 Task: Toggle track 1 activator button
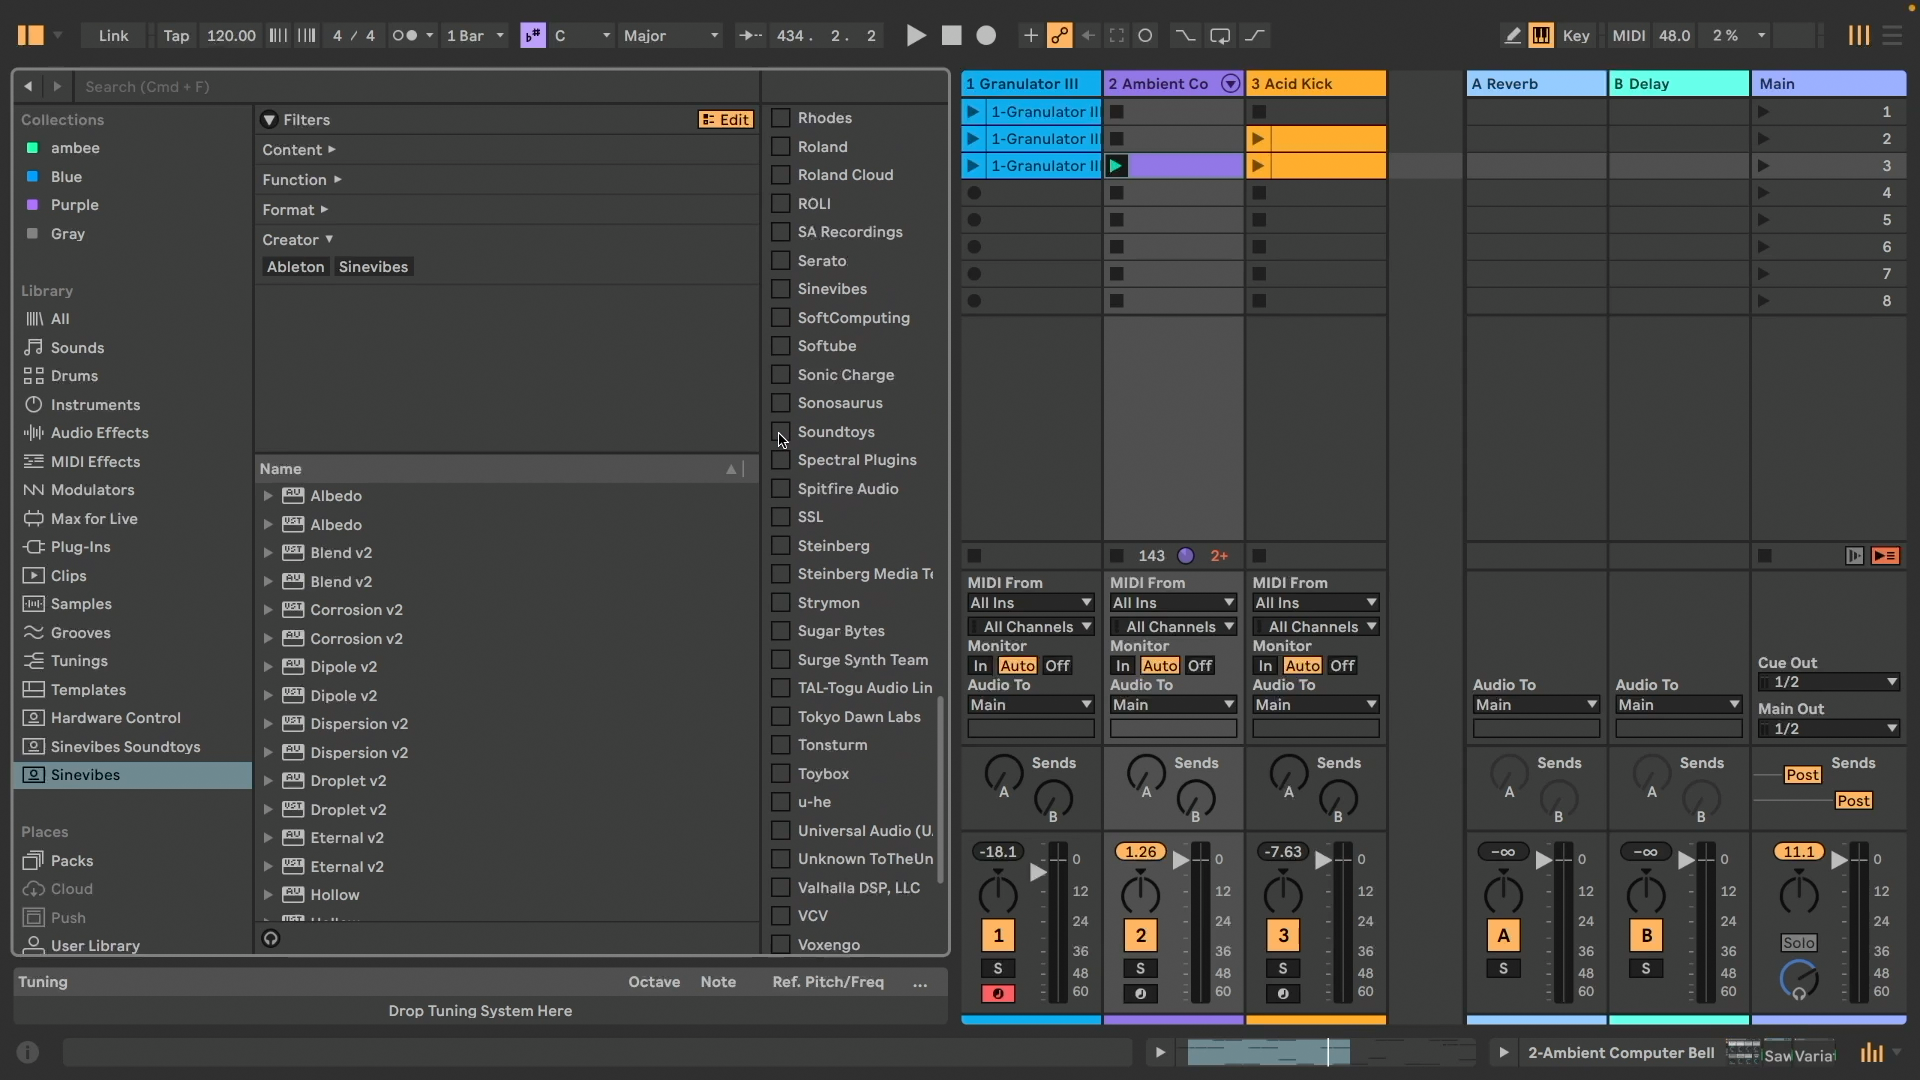click(998, 935)
